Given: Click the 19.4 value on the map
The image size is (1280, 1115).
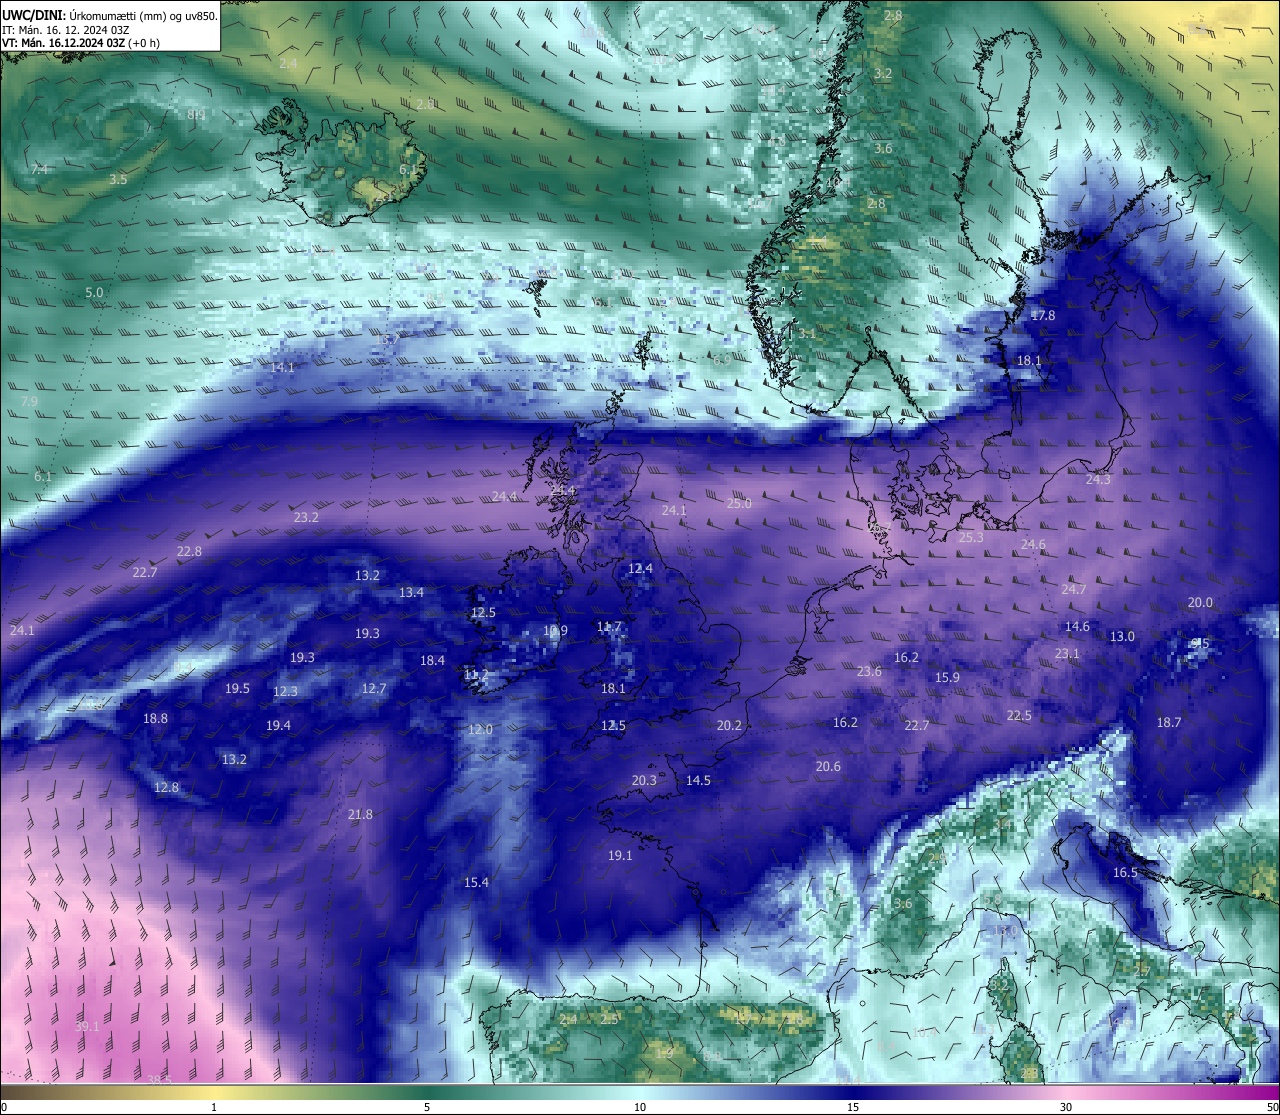Looking at the screenshot, I should pyautogui.click(x=278, y=725).
